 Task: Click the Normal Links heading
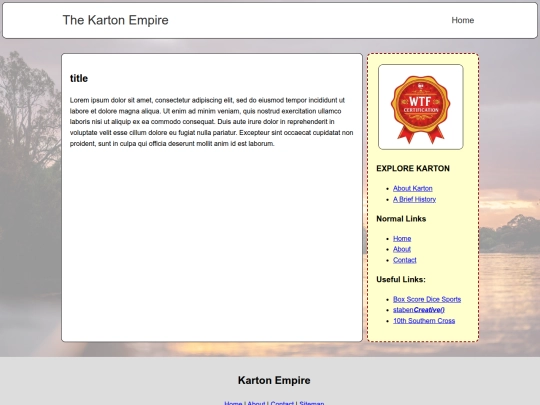click(401, 219)
